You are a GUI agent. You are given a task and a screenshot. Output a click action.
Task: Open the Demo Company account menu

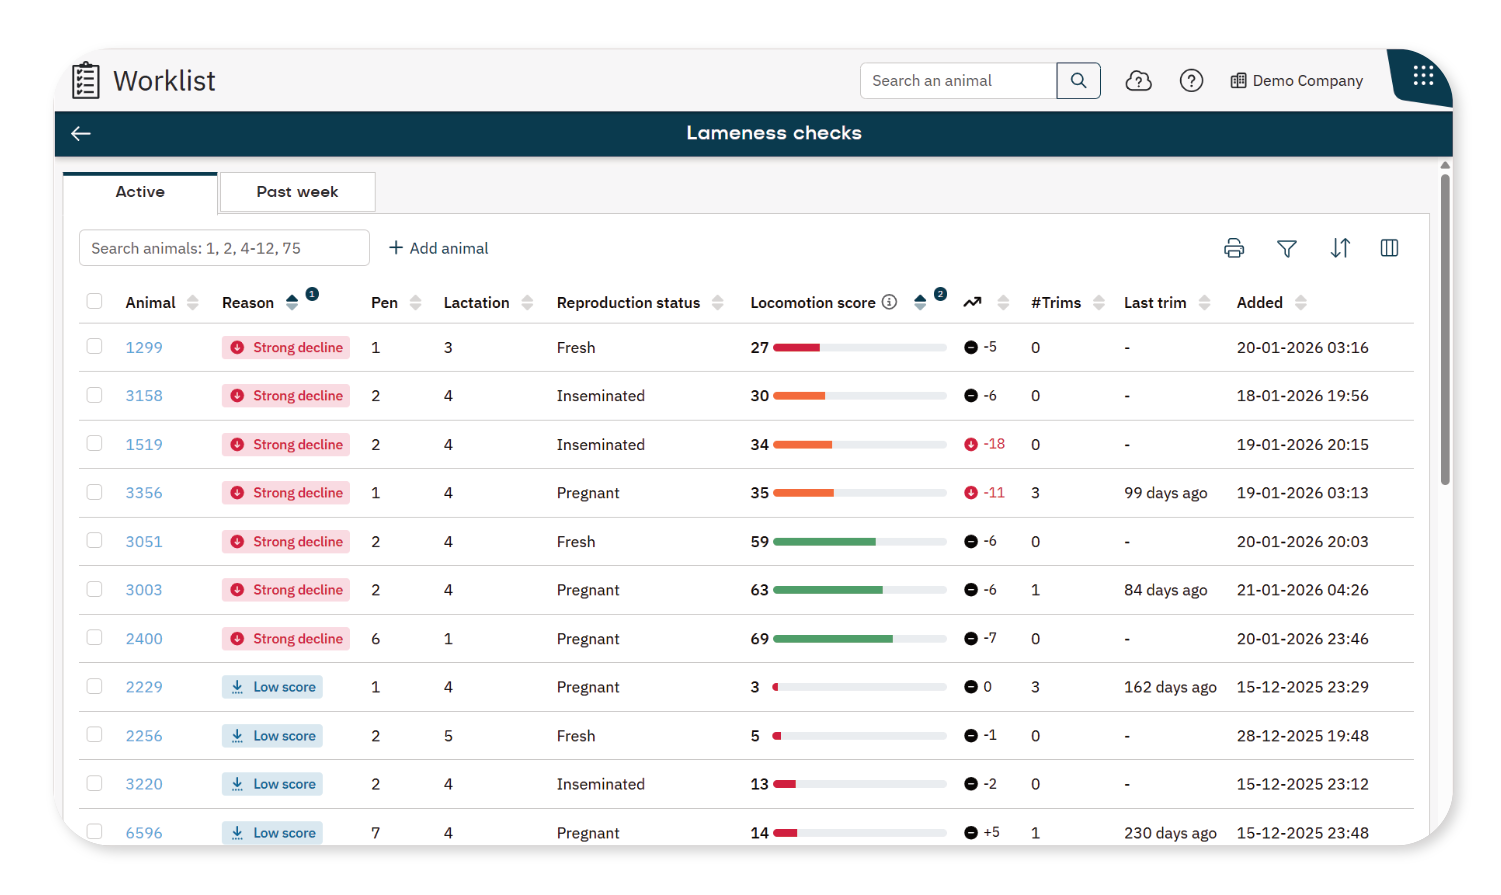(x=1296, y=81)
